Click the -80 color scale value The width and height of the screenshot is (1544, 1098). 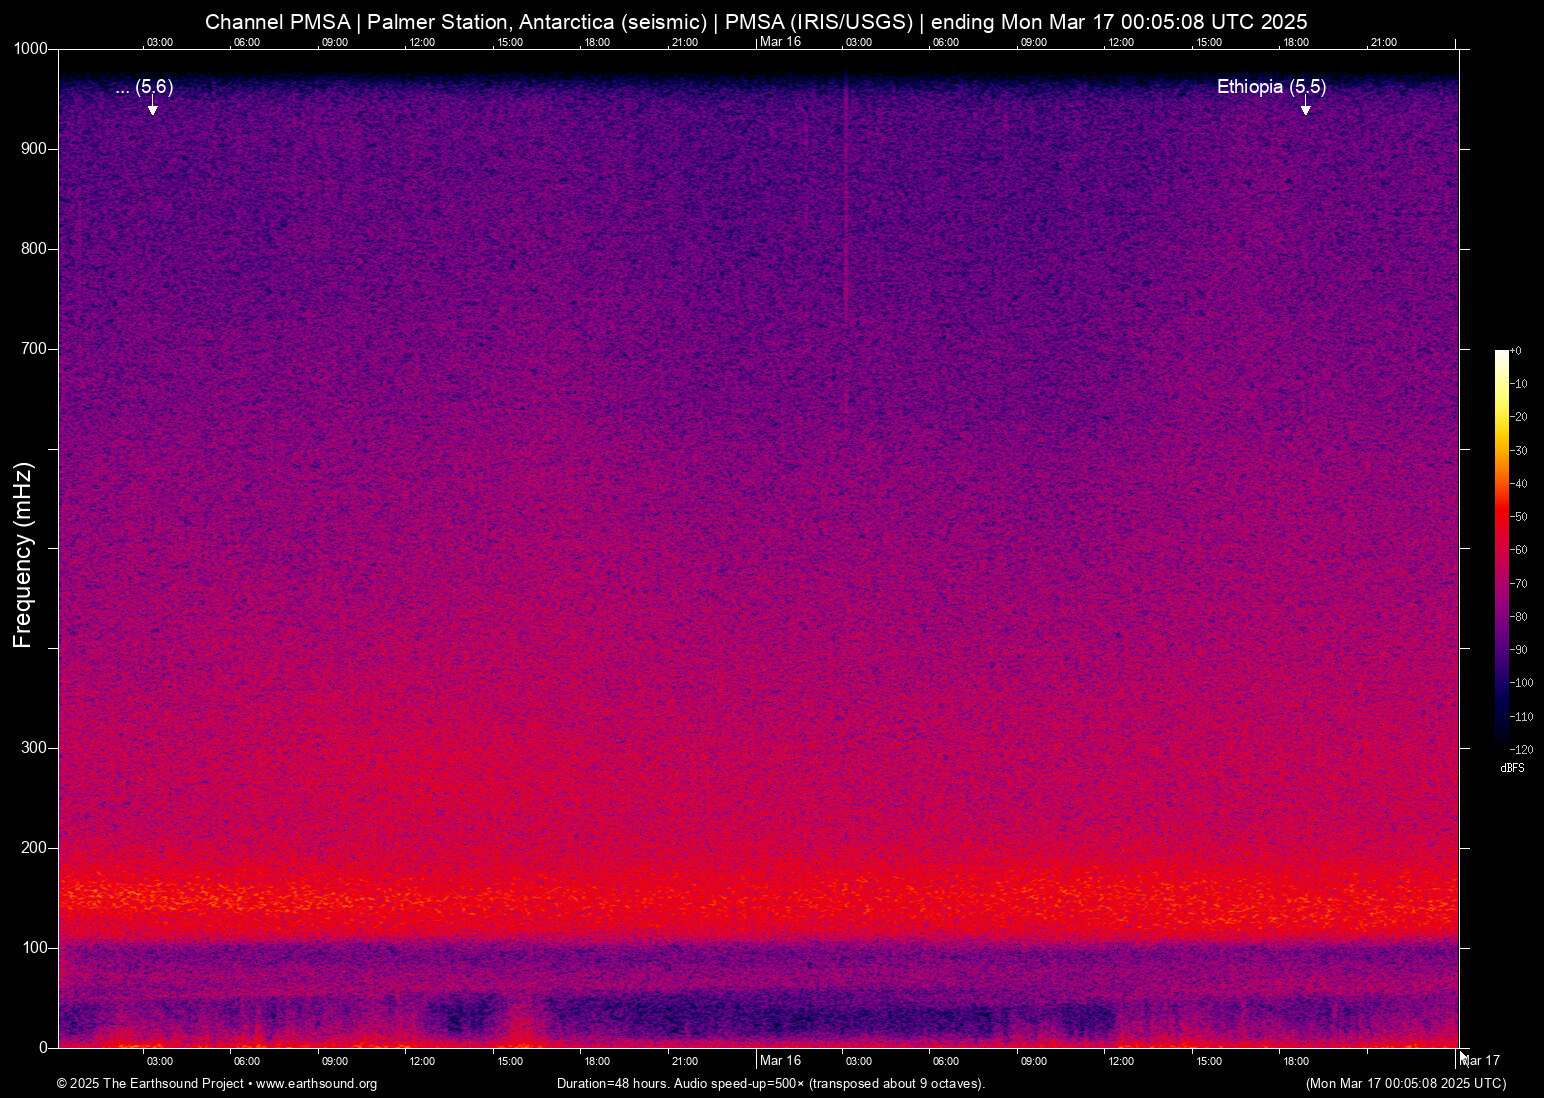click(x=1519, y=617)
